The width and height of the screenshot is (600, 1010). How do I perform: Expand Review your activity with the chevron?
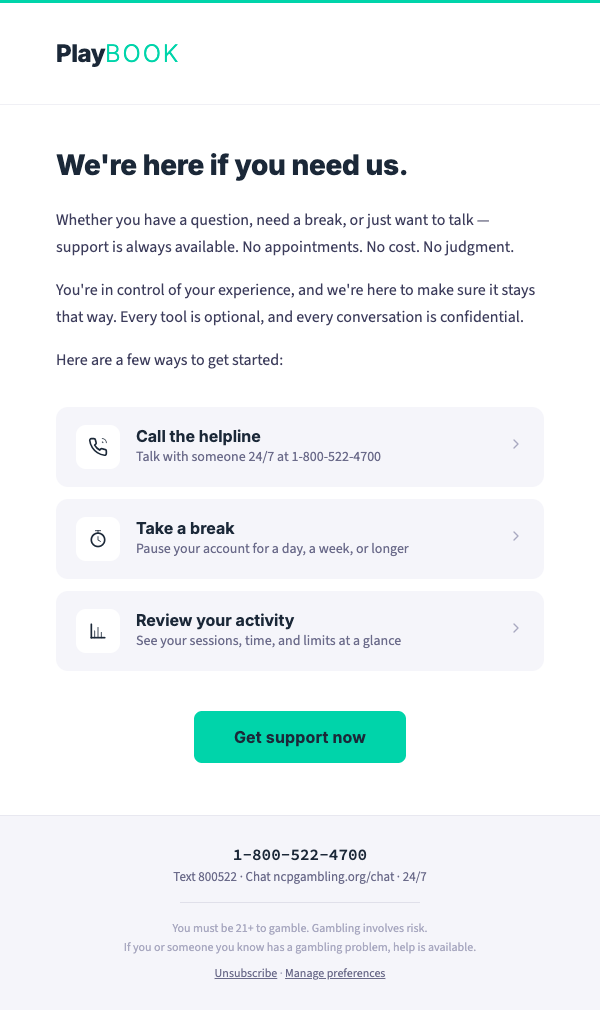[x=516, y=630]
